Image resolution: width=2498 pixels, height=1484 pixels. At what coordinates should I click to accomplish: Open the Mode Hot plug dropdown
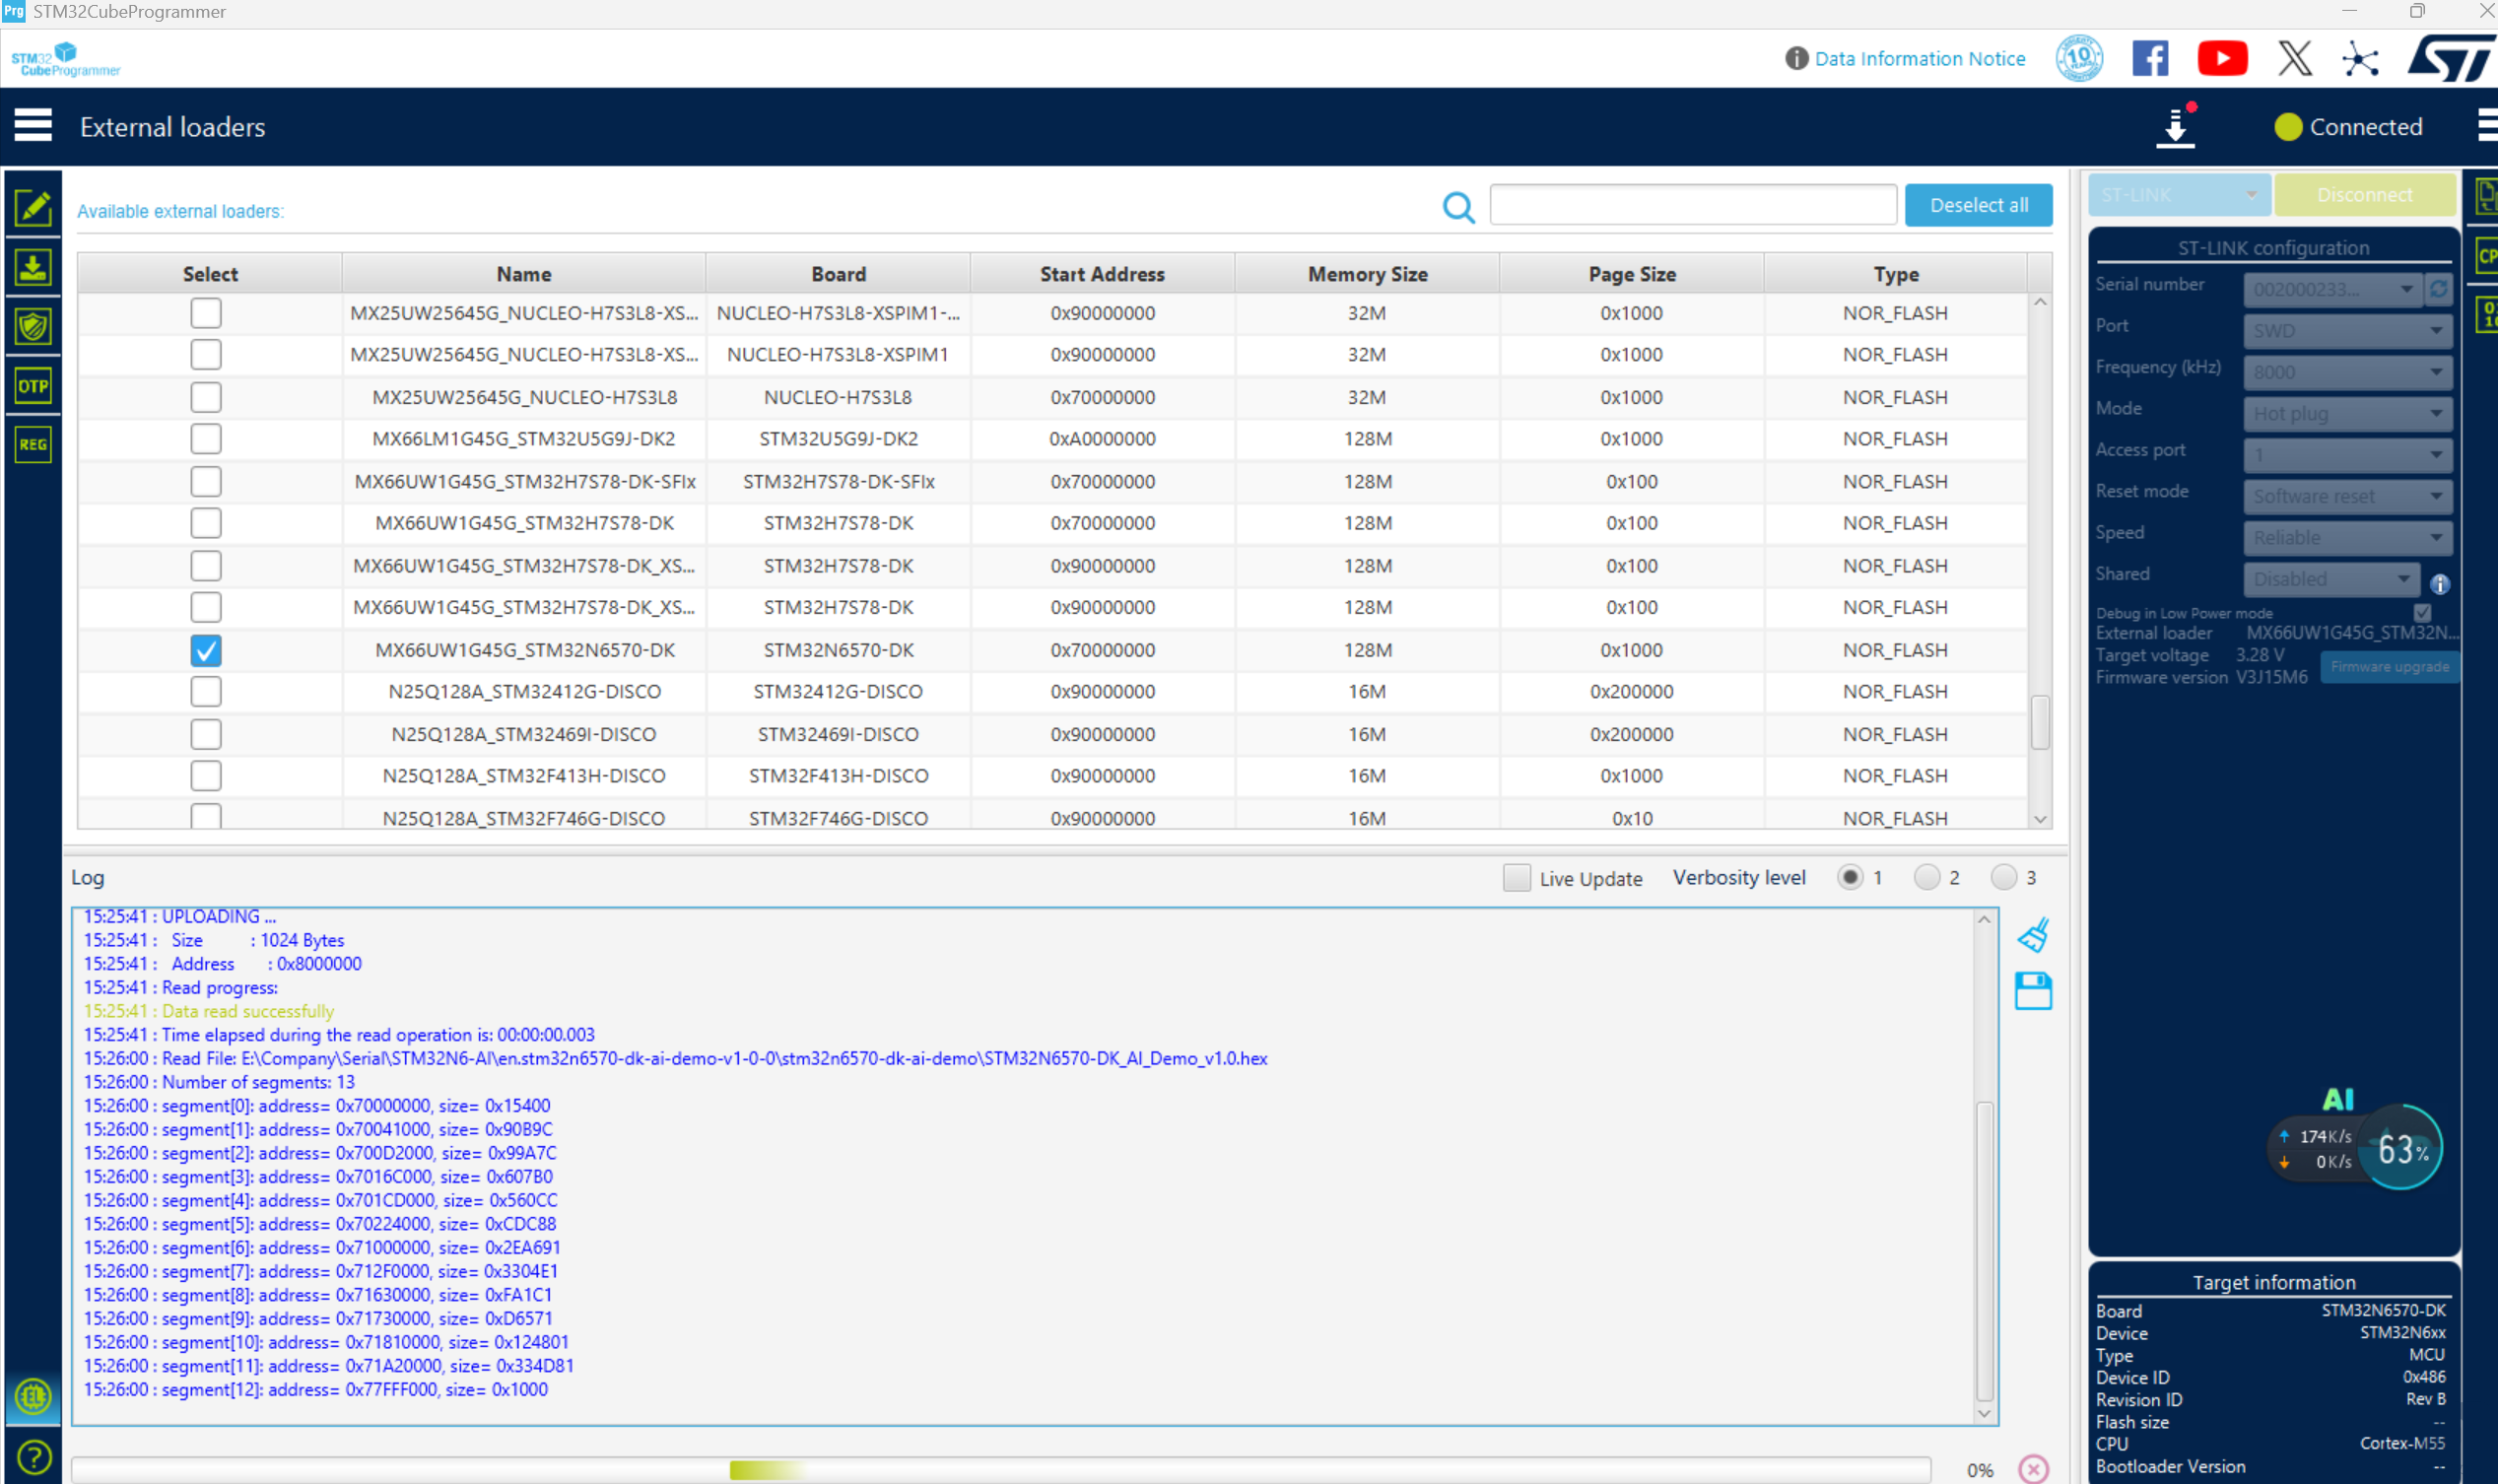pos(2346,413)
